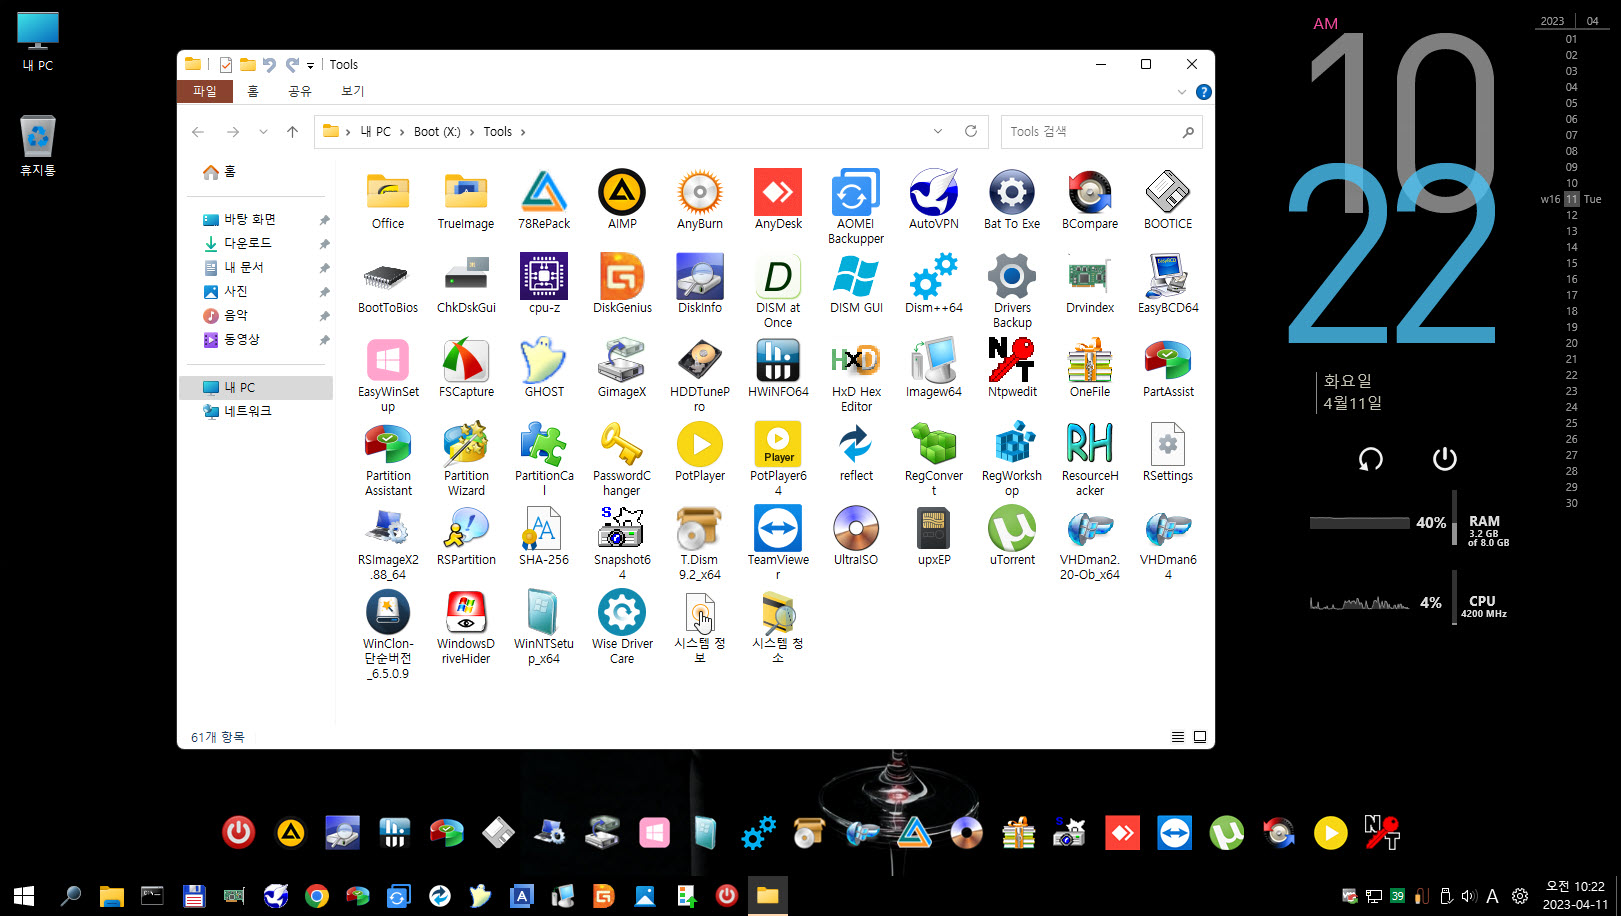Click the Explorer help button
1621x916 pixels.
tap(1204, 92)
